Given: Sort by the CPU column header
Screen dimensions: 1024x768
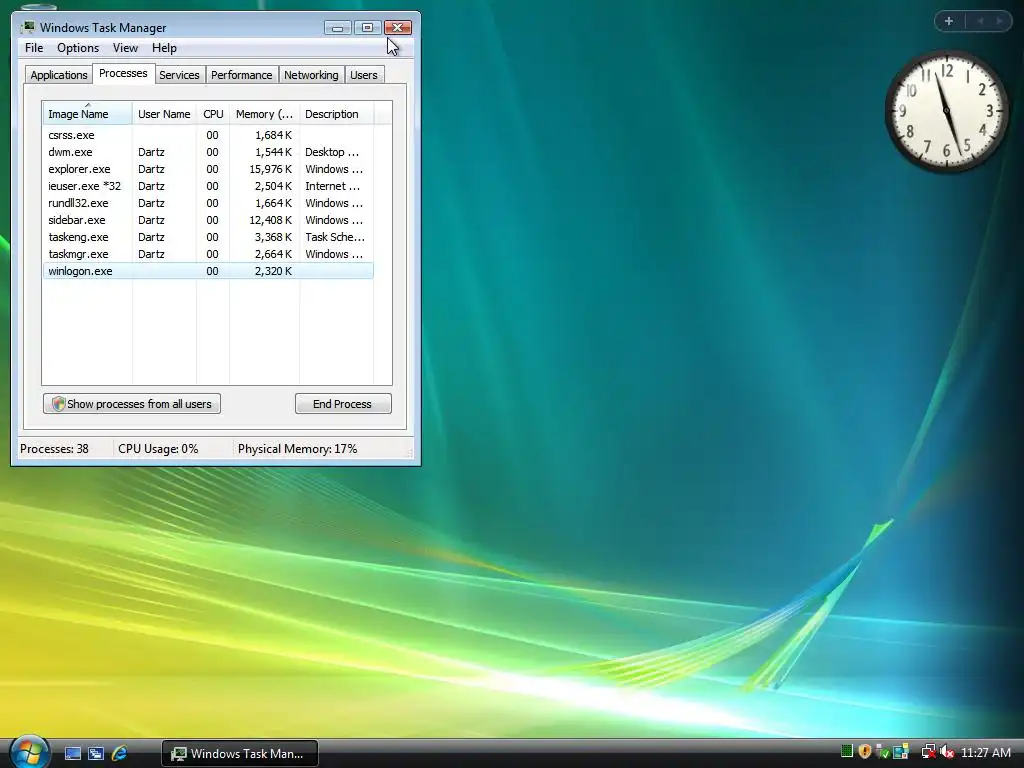Looking at the screenshot, I should (x=213, y=114).
